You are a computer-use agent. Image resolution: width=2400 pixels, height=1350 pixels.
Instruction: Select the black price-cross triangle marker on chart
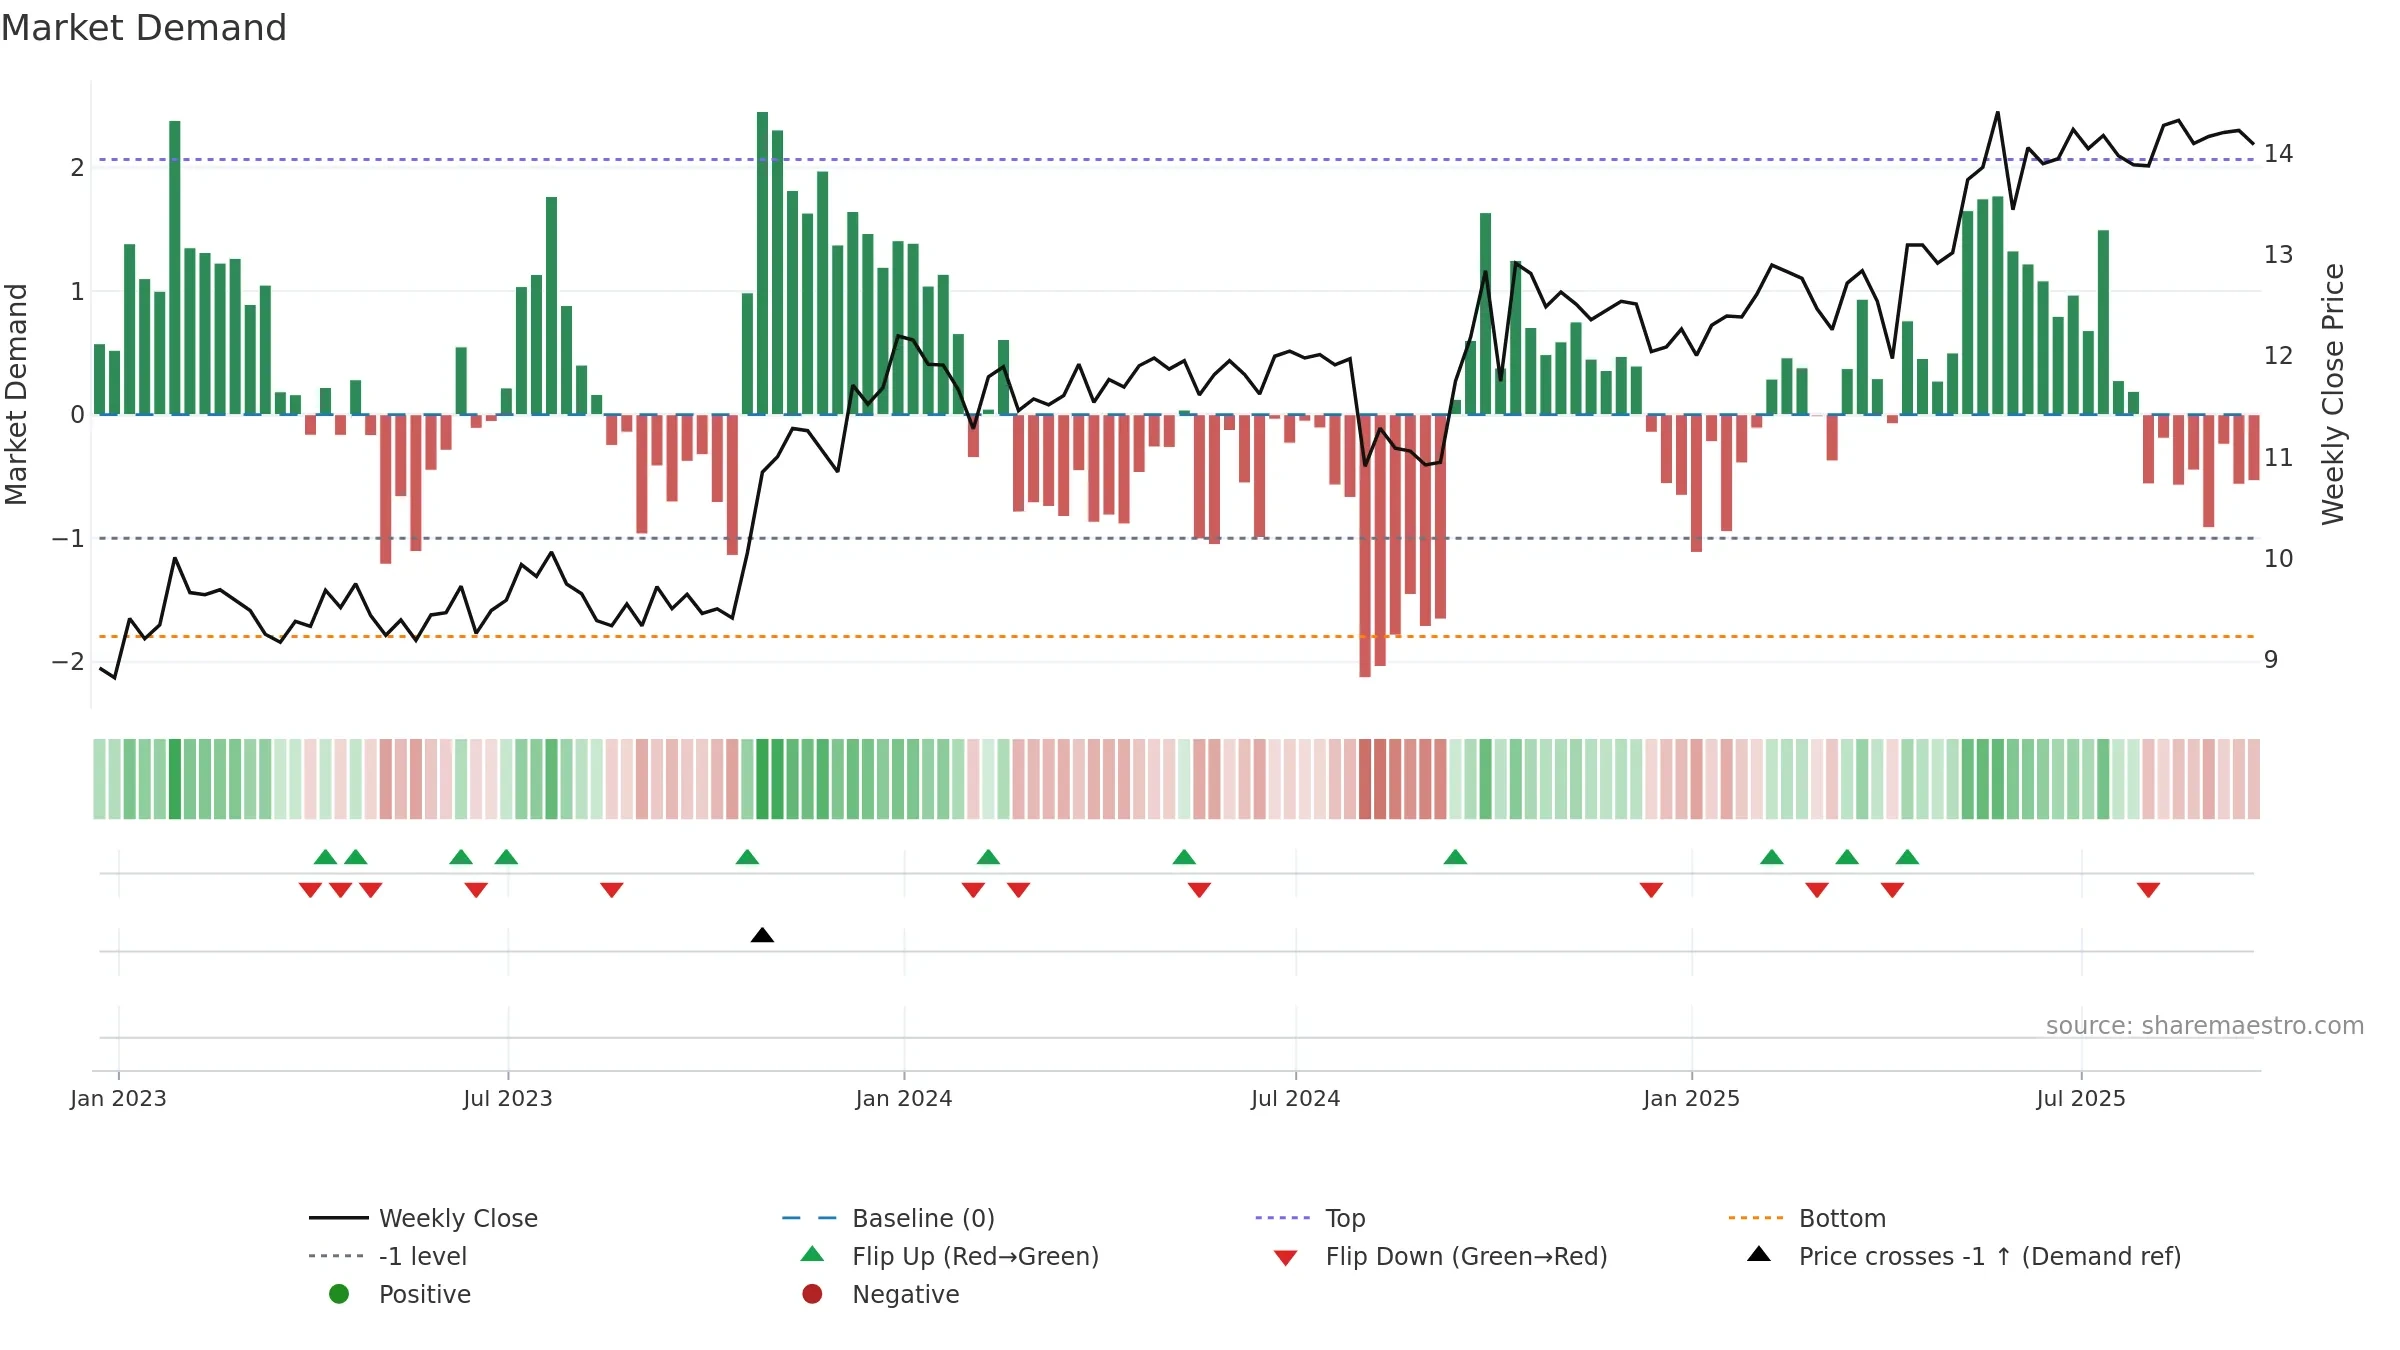(762, 935)
